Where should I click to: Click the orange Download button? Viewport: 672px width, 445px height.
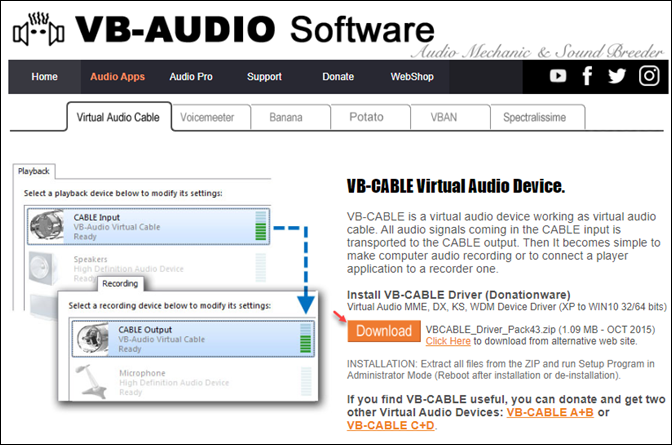pyautogui.click(x=384, y=331)
